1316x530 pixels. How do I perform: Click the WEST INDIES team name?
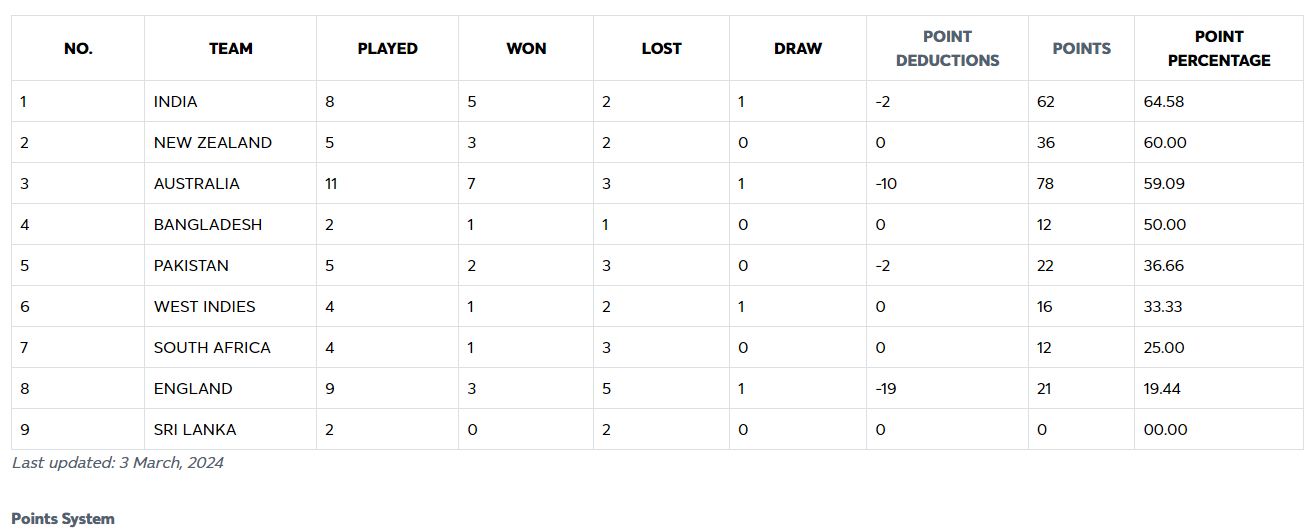coord(205,307)
